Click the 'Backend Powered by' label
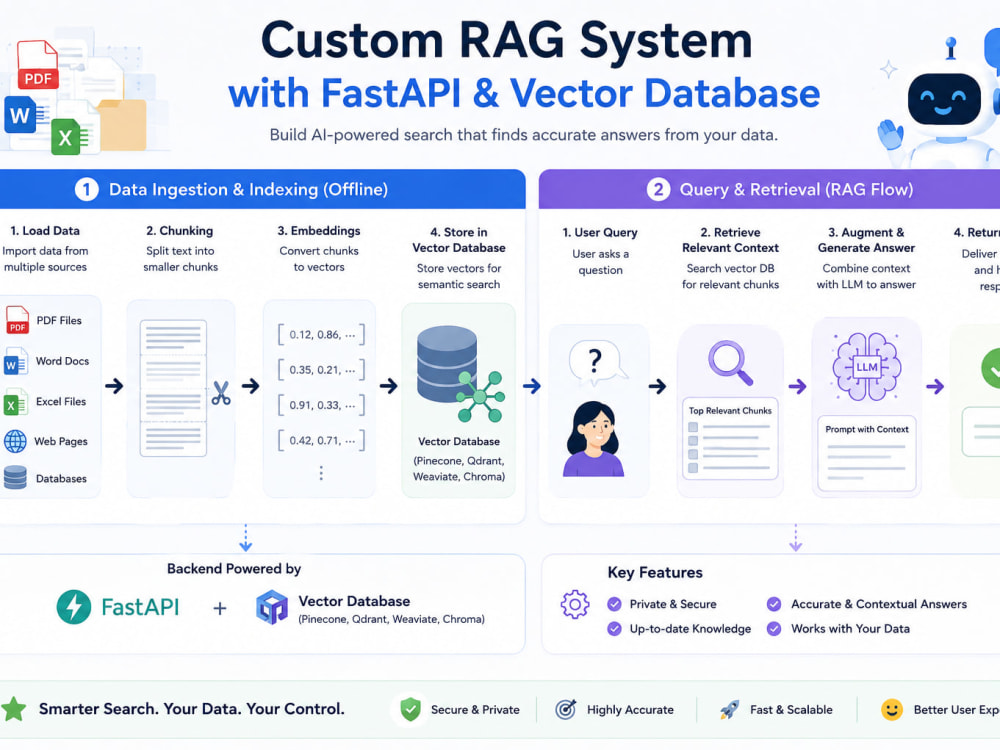The image size is (1000, 750). pos(234,569)
